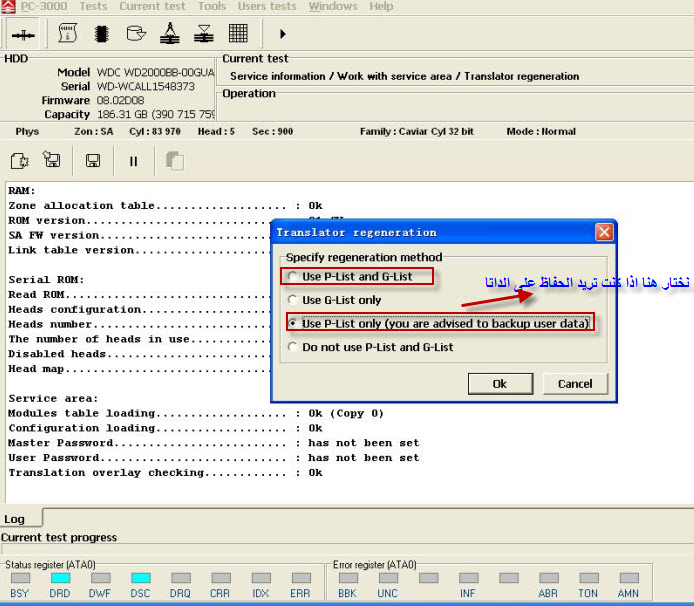Click the Zone allocation table log line
This screenshot has width=694, height=606.
tap(166, 206)
